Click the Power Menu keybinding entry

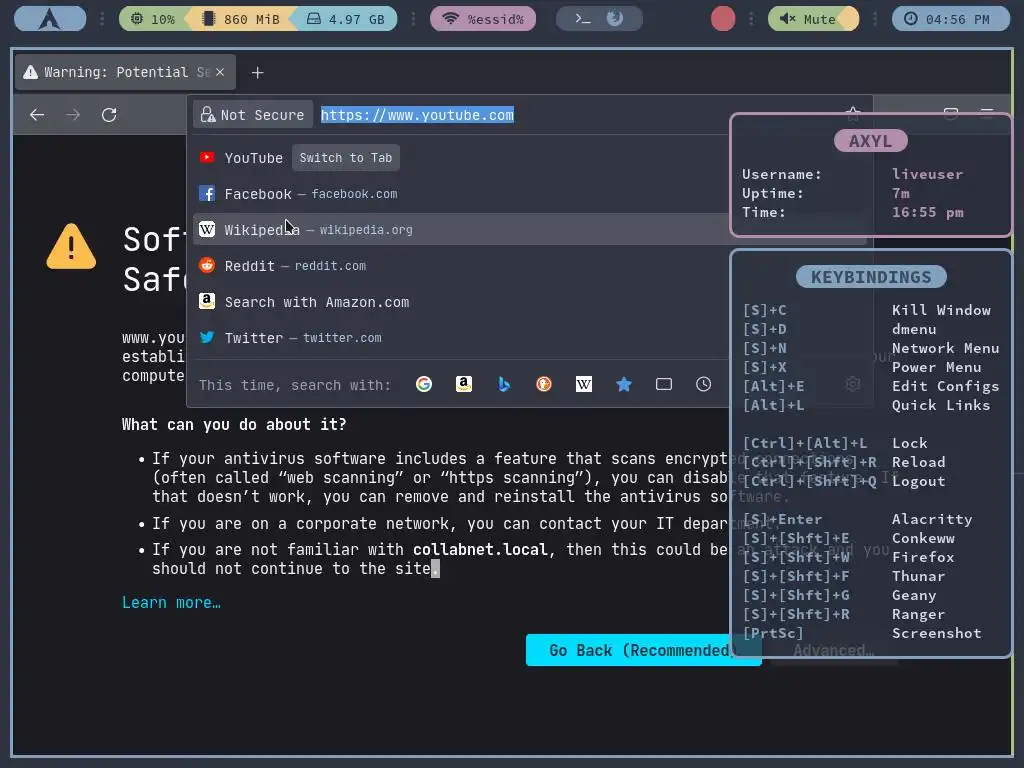click(936, 367)
